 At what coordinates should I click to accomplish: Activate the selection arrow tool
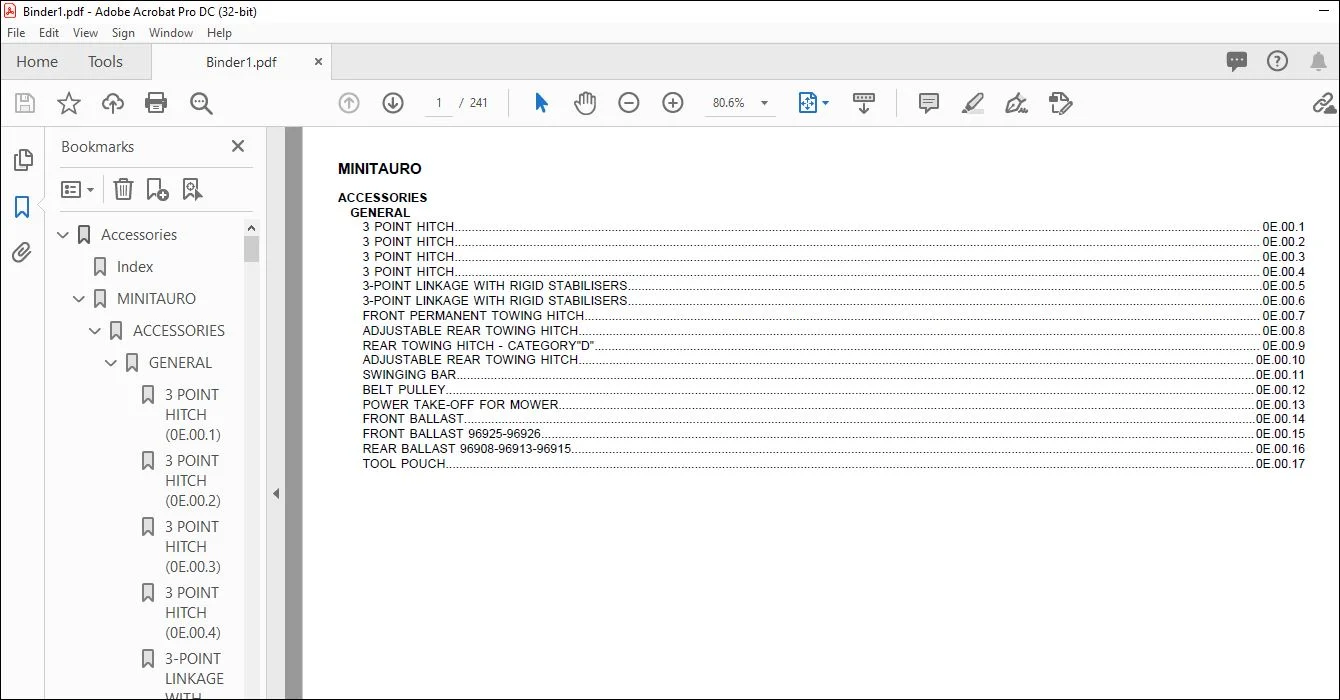(541, 103)
